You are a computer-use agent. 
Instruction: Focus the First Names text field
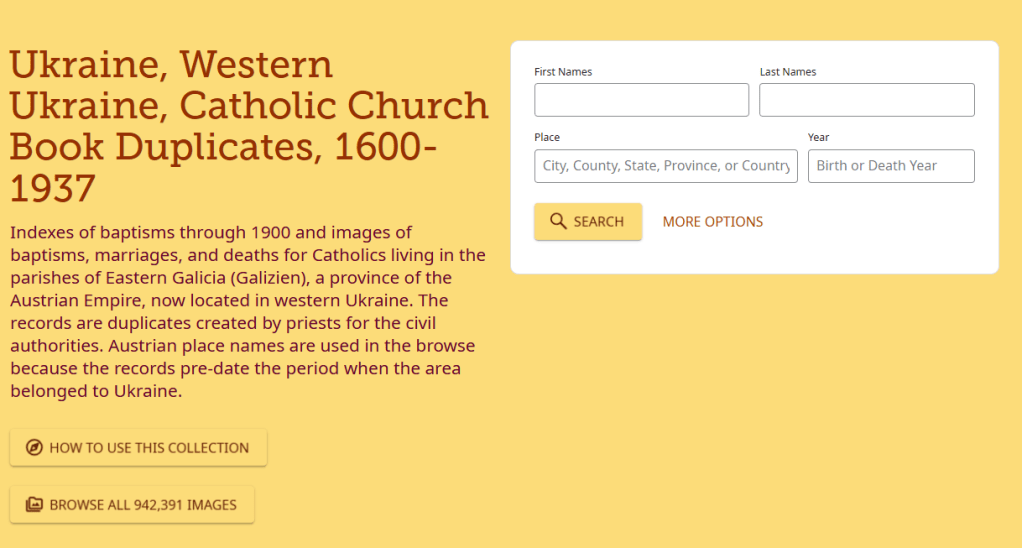641,100
